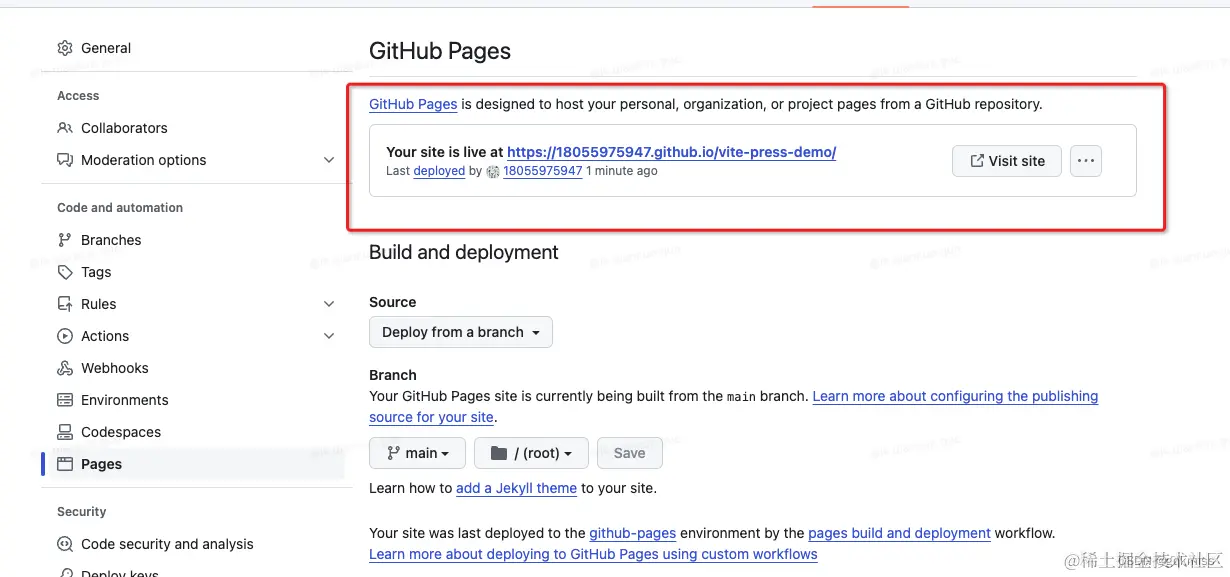Expand the Actions section chevron
1230x577 pixels.
click(x=329, y=336)
